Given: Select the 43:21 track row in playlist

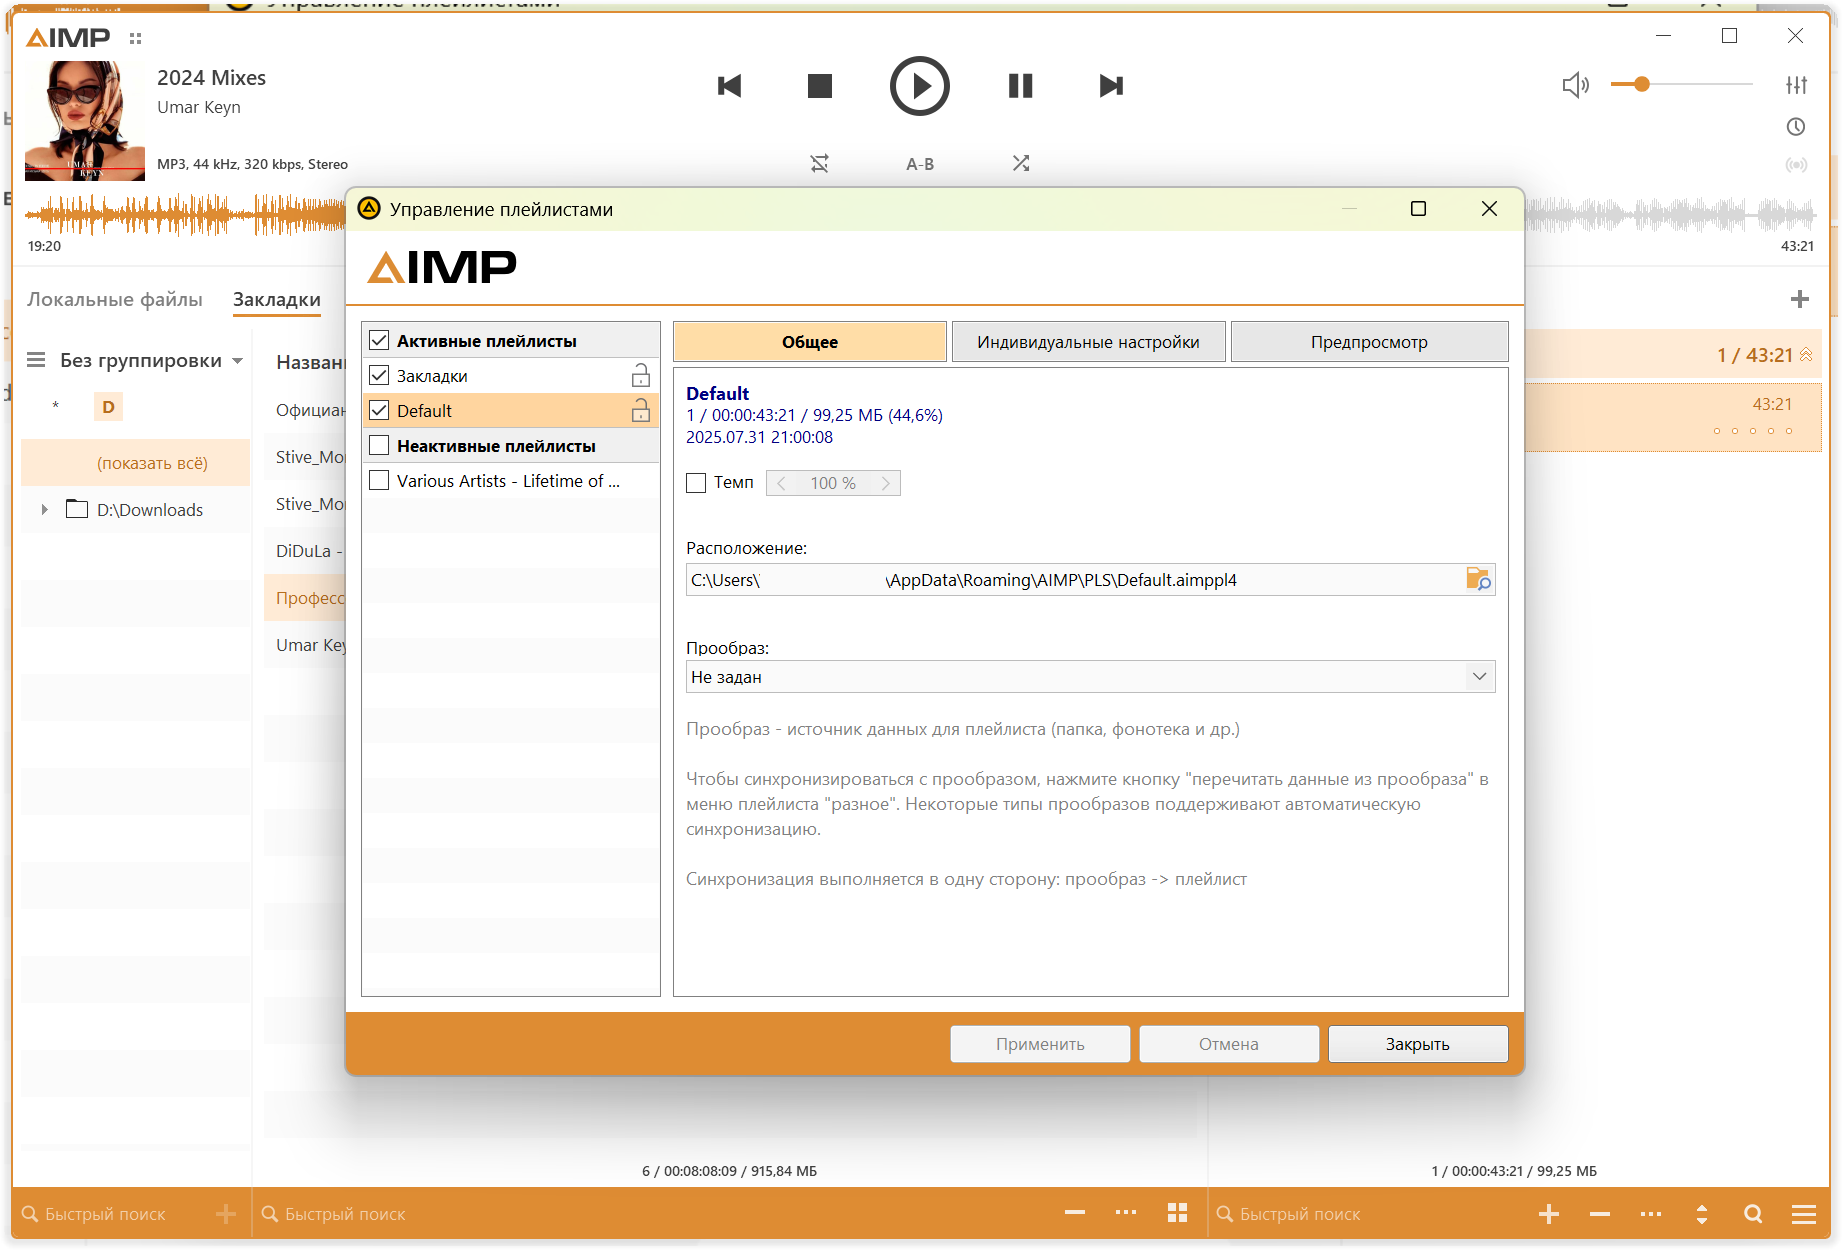Looking at the screenshot, I should point(1672,416).
